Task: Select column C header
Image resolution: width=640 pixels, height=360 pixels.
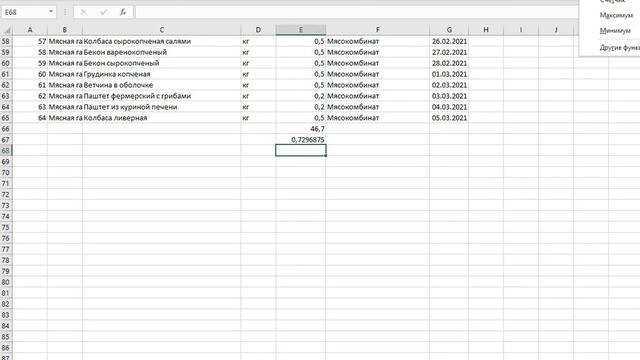Action: pos(162,30)
